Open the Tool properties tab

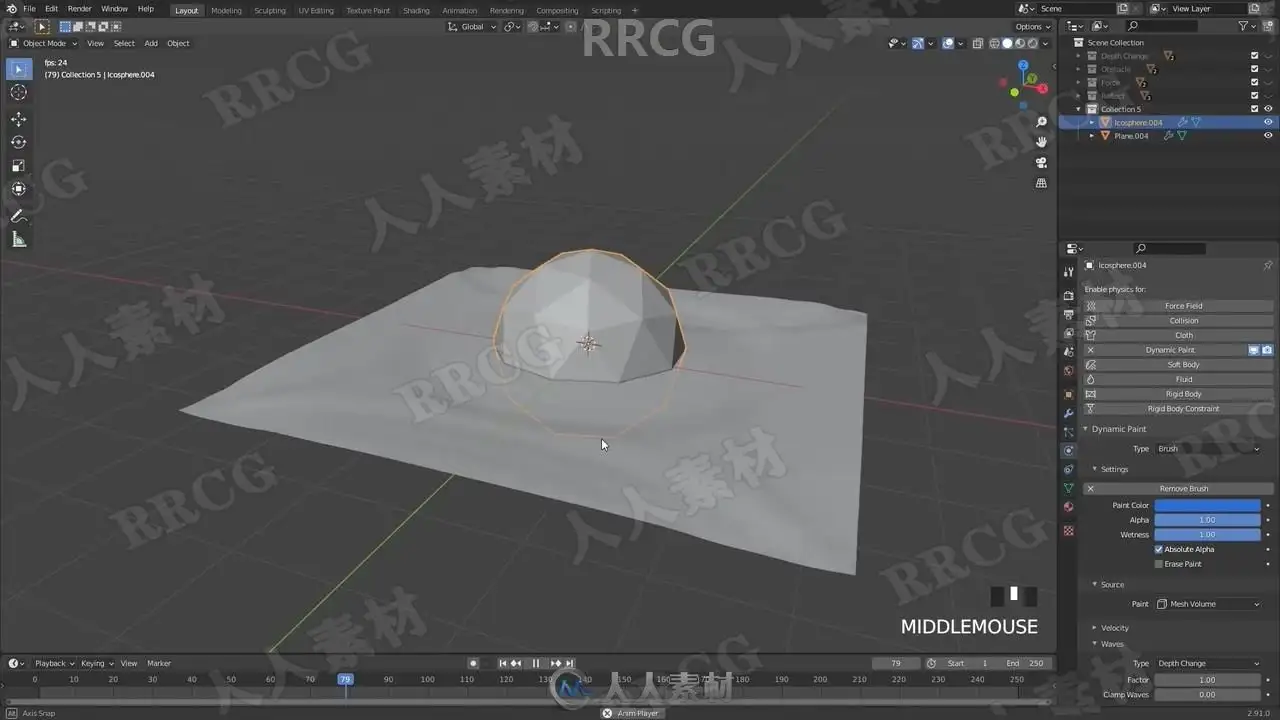(1068, 272)
